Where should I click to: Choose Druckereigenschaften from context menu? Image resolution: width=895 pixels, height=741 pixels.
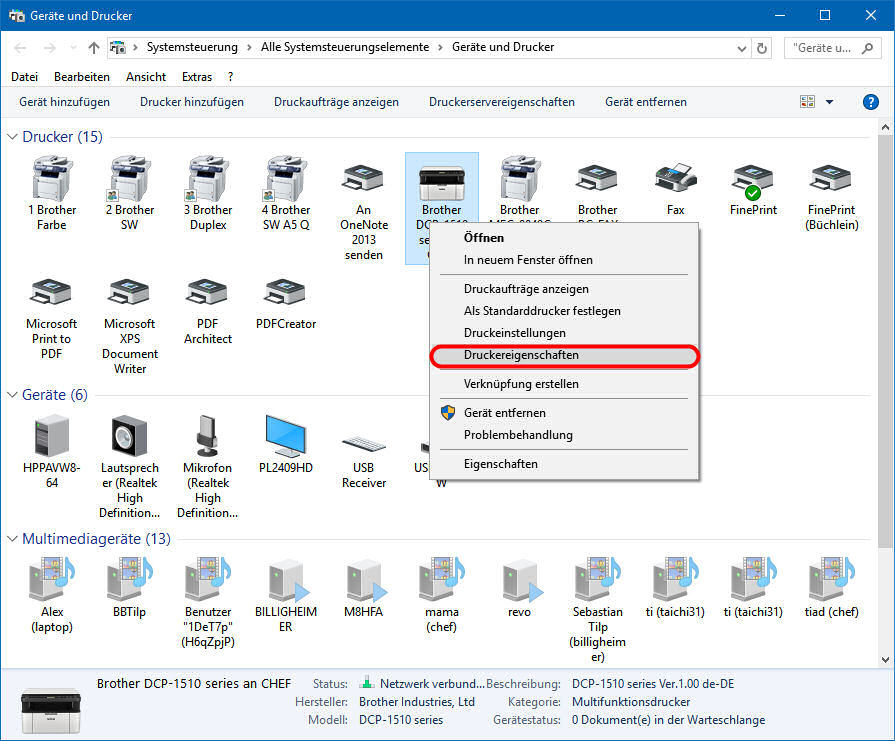(x=521, y=355)
